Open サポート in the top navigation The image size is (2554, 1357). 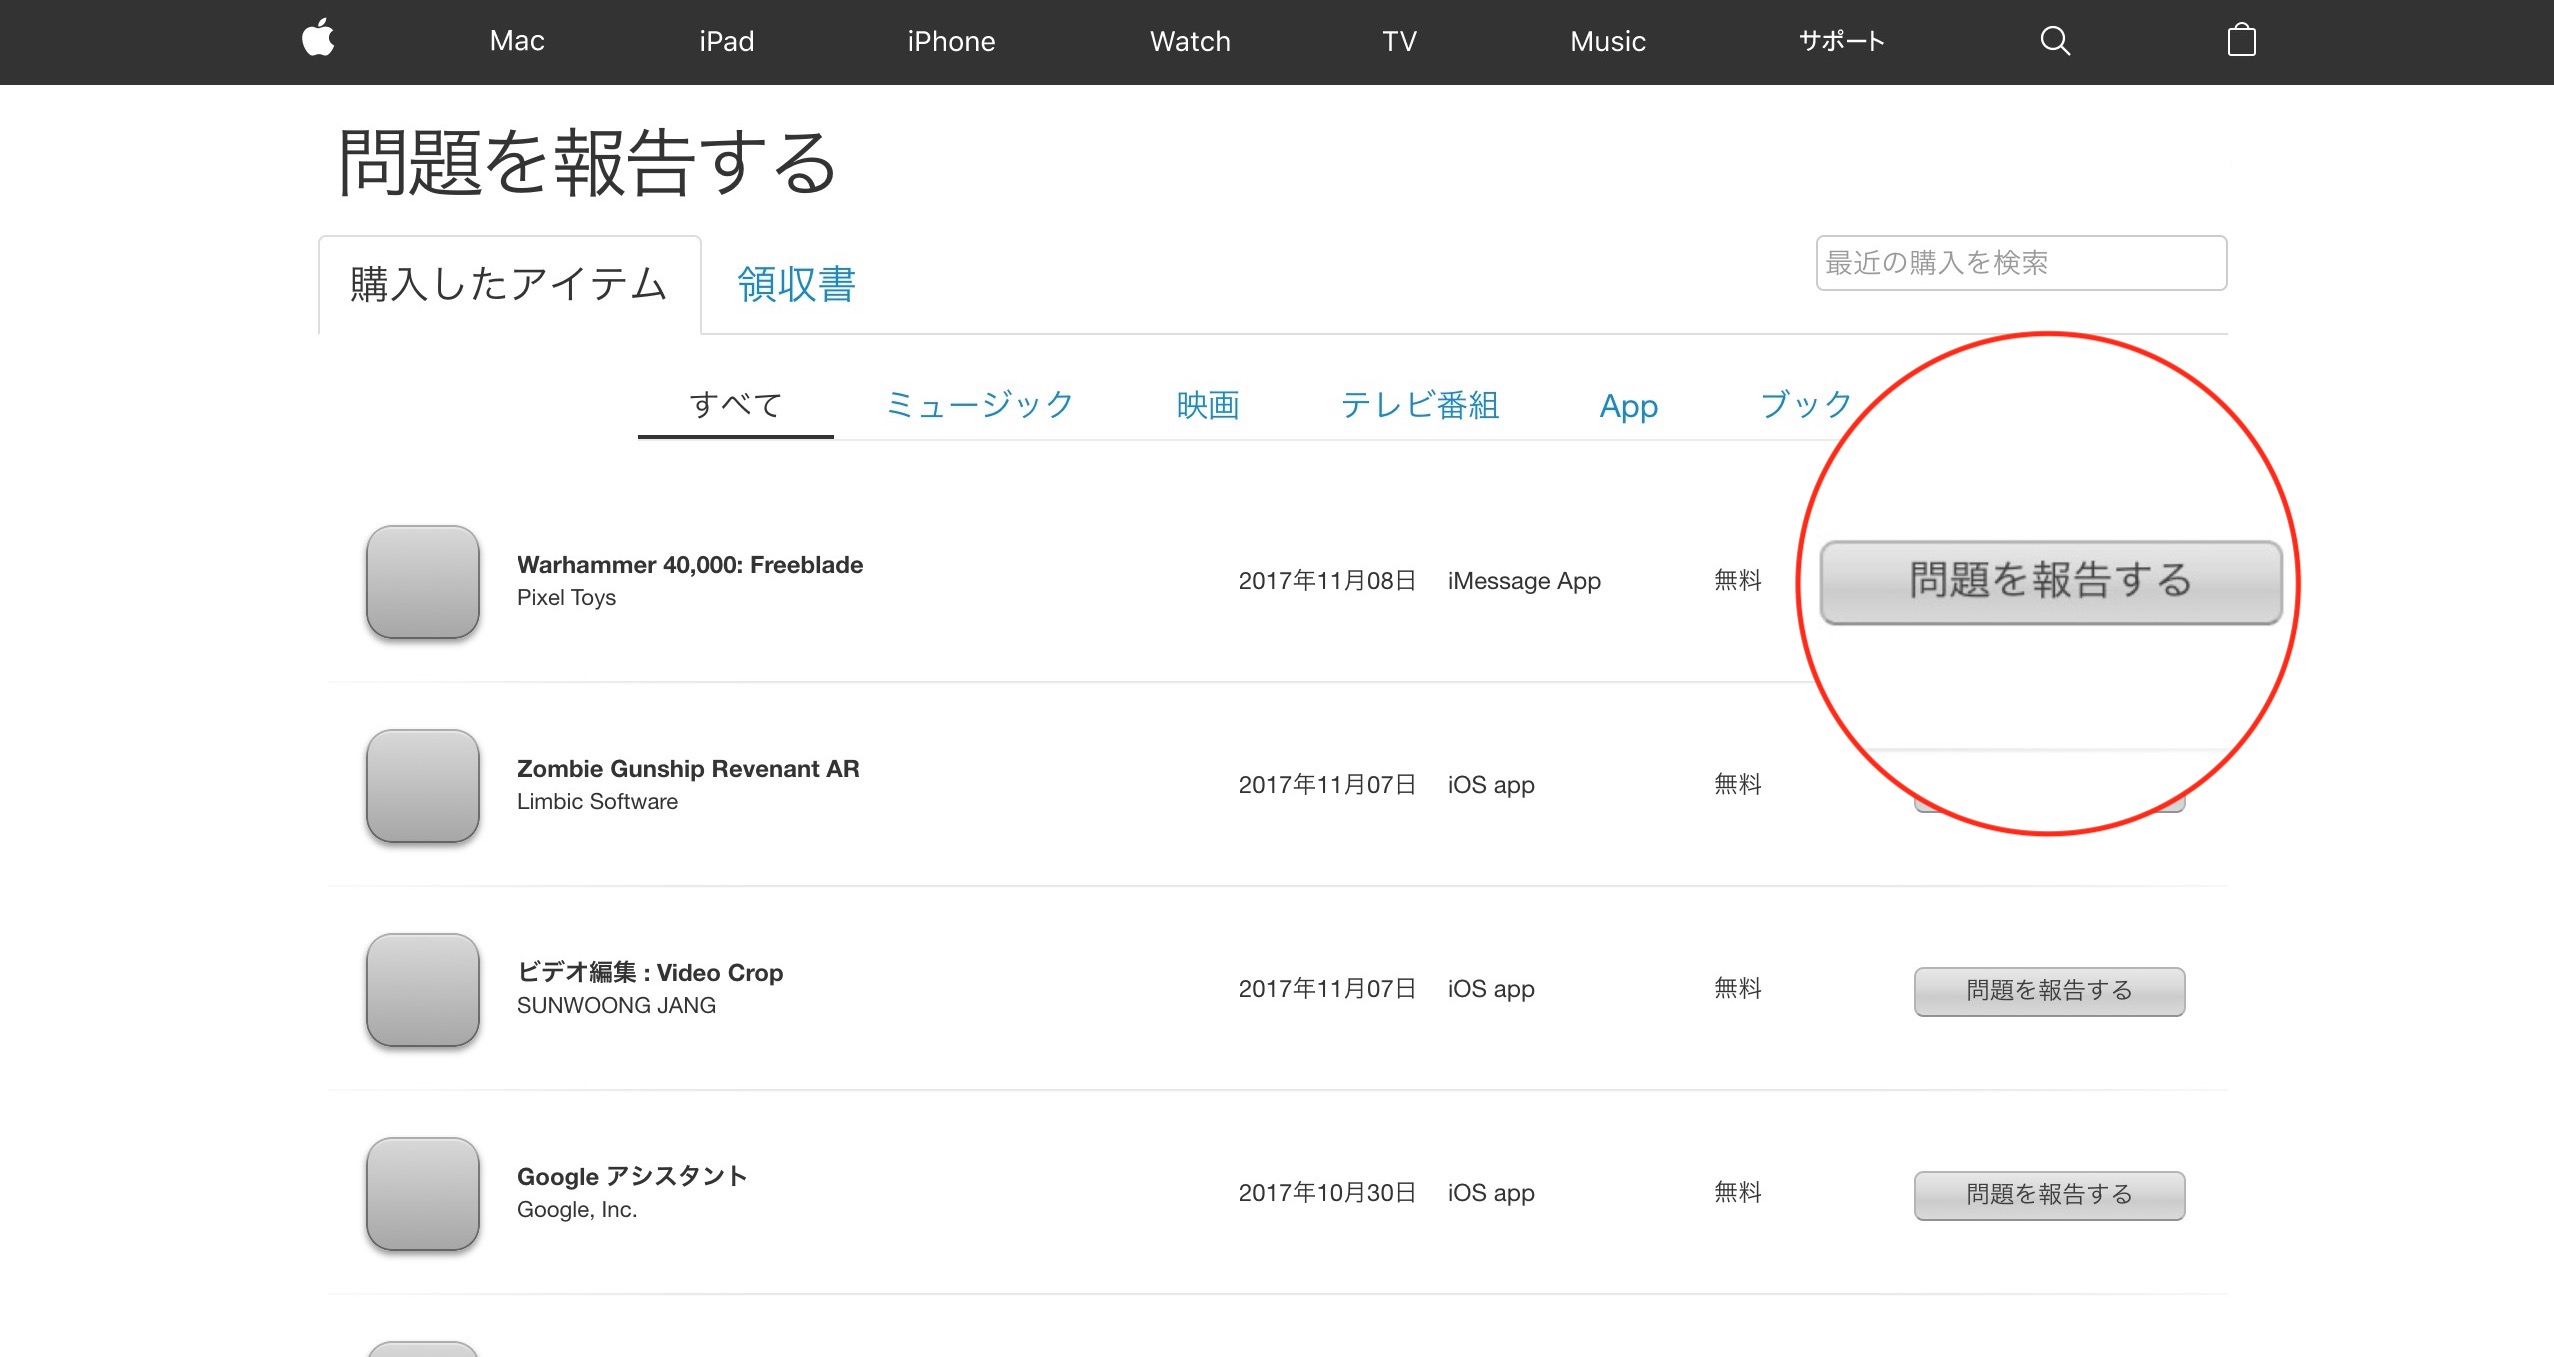(1842, 41)
